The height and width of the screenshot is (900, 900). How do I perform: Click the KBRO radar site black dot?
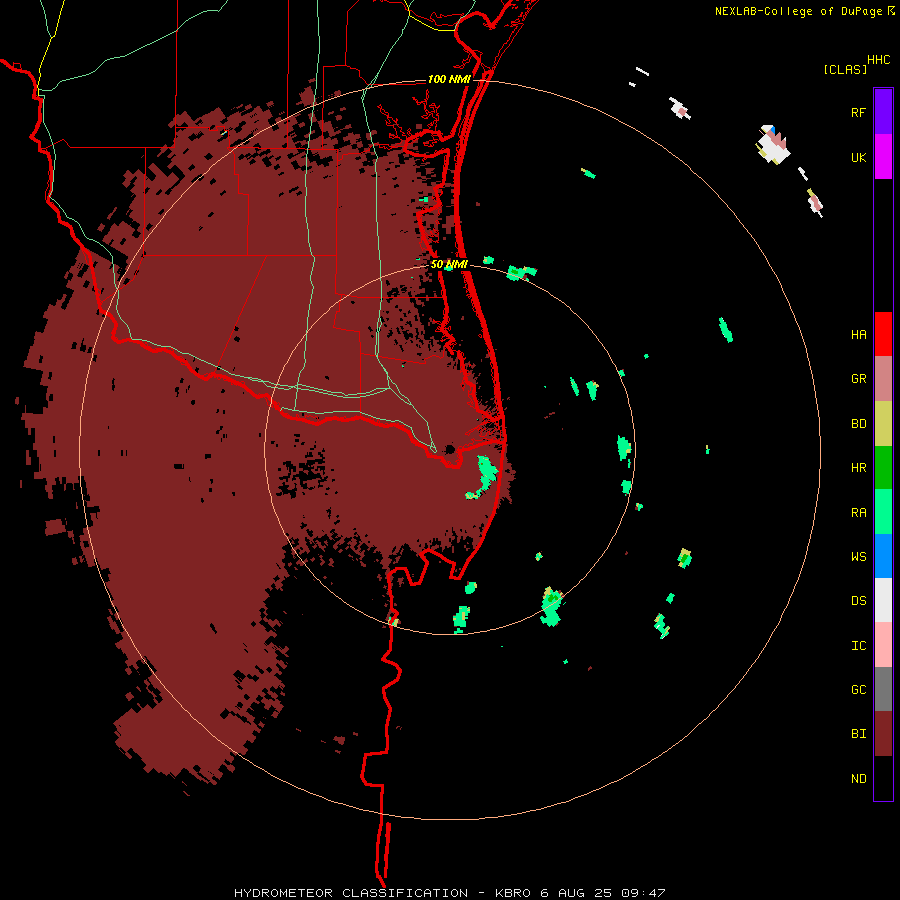pyautogui.click(x=450, y=449)
